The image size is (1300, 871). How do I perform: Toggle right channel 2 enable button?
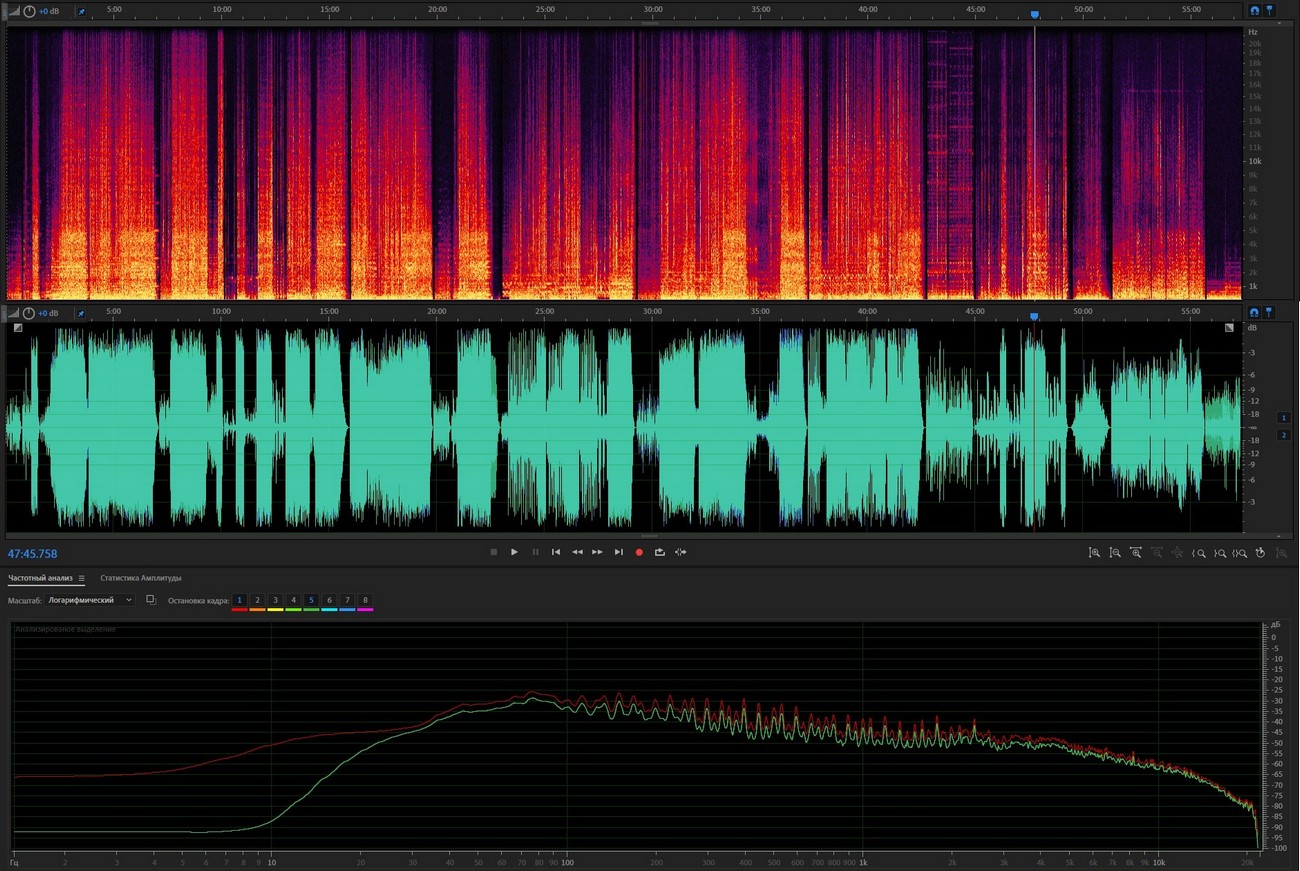point(1284,435)
